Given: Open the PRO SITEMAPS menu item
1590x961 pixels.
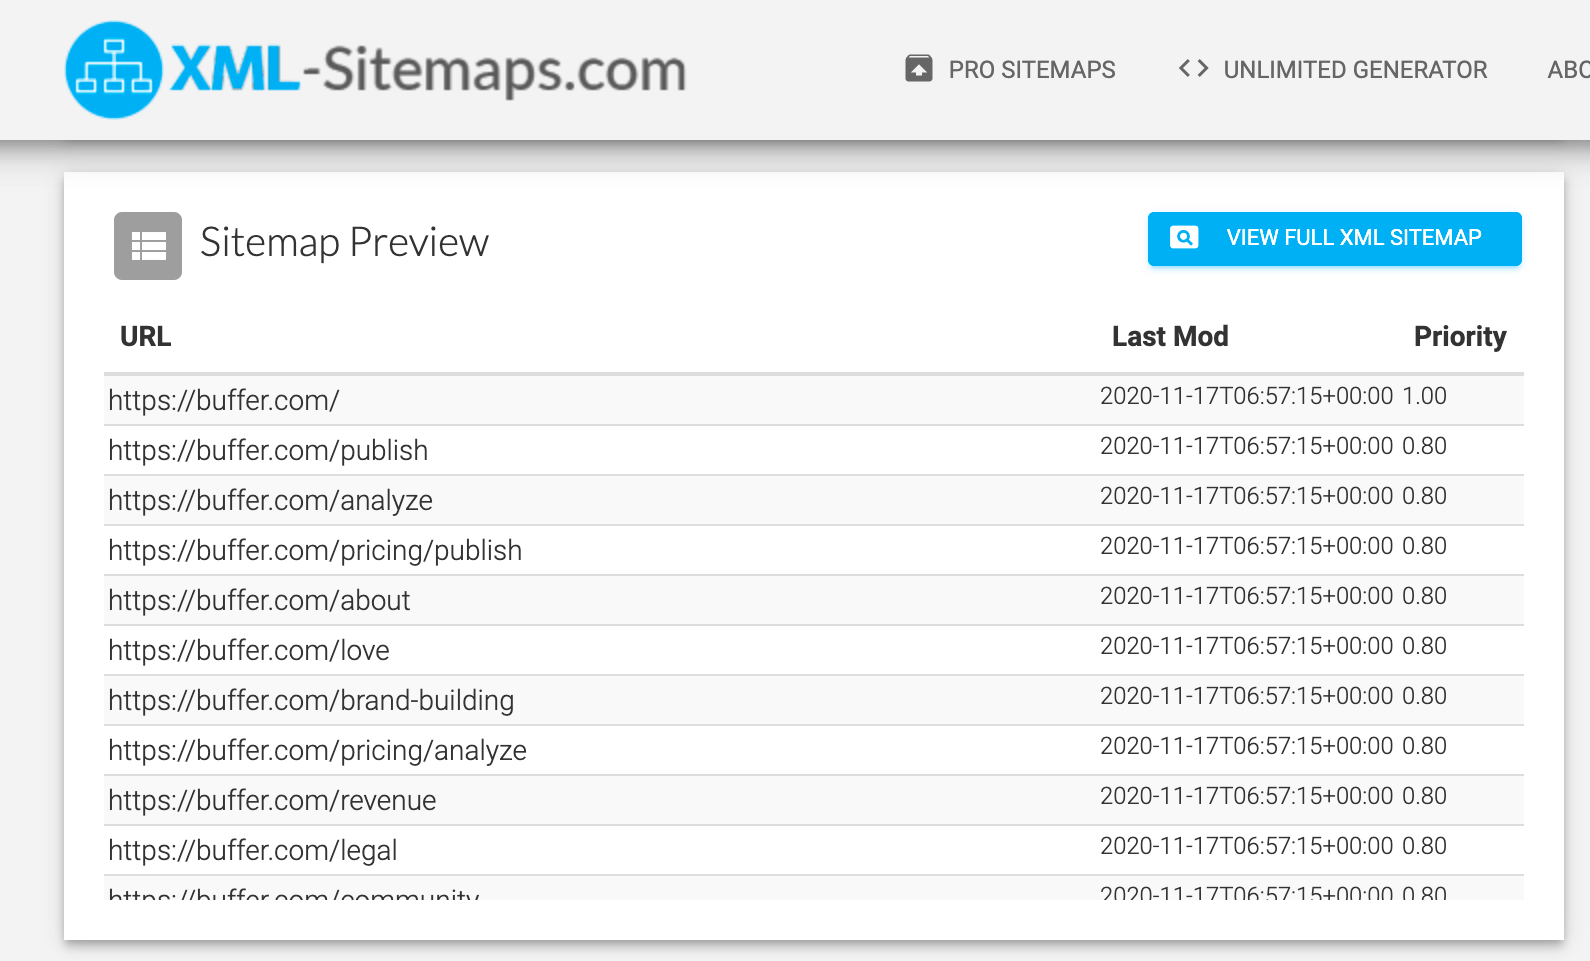Looking at the screenshot, I should tap(1032, 70).
